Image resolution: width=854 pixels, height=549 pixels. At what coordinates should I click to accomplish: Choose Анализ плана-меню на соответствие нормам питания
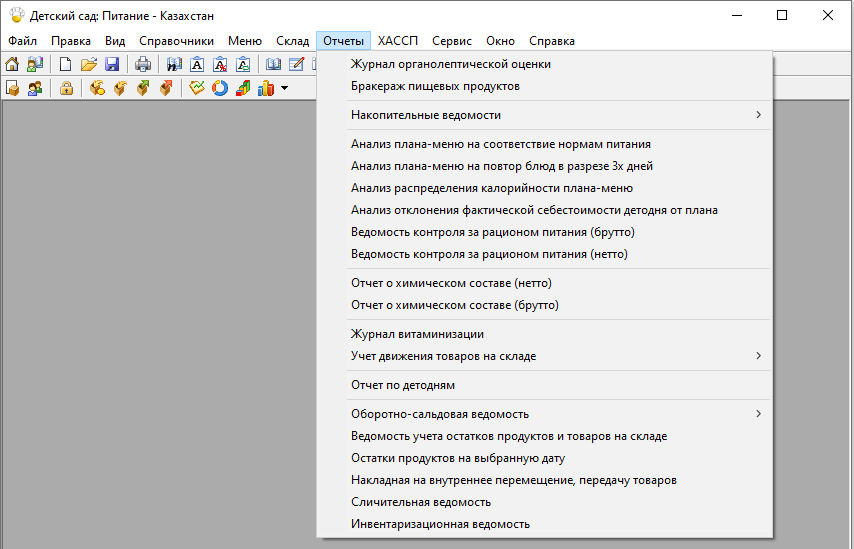click(545, 144)
